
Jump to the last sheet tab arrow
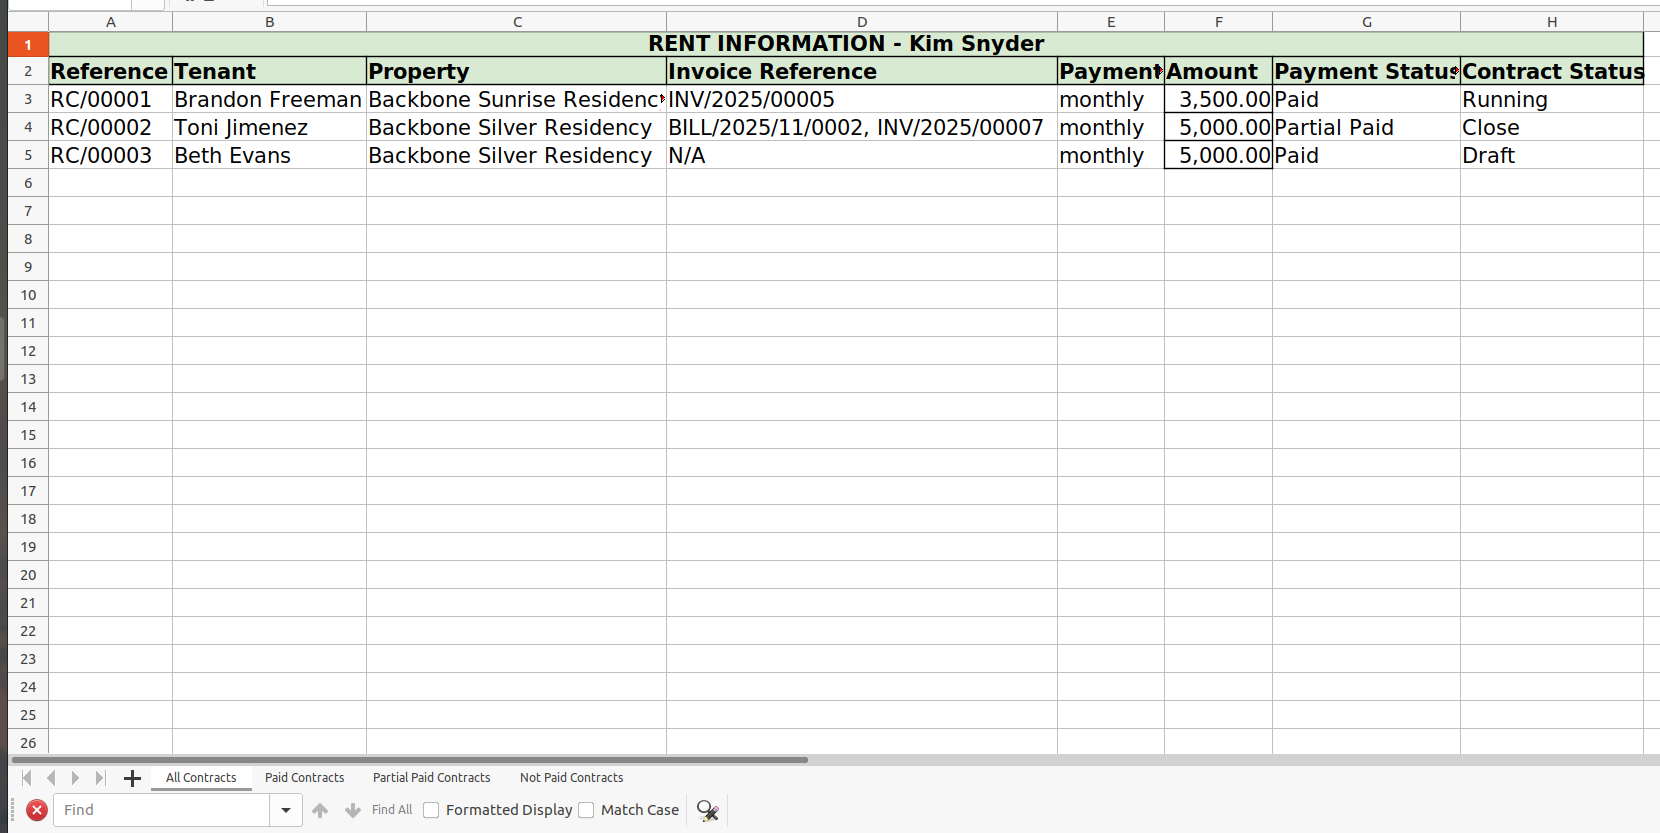pos(99,778)
